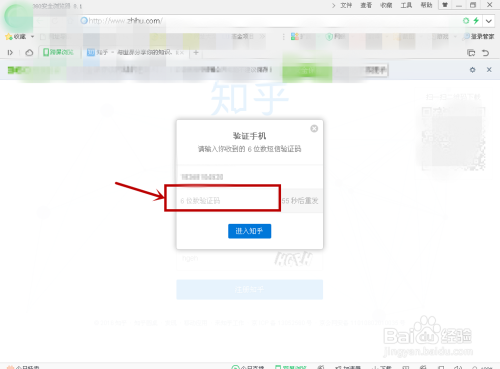500x369 pixels.
Task: Click the 进入知乎 button
Action: [250, 231]
